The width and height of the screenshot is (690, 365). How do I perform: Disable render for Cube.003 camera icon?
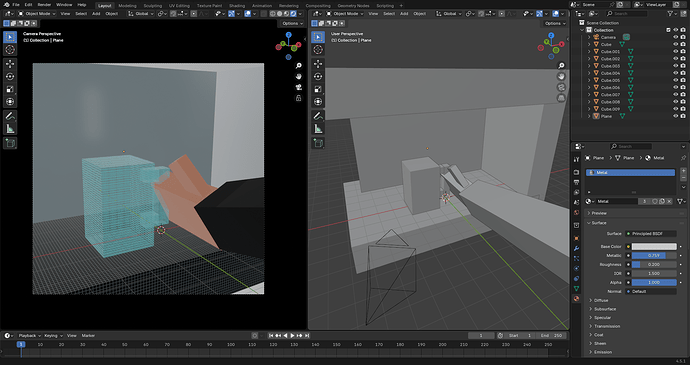click(x=683, y=66)
